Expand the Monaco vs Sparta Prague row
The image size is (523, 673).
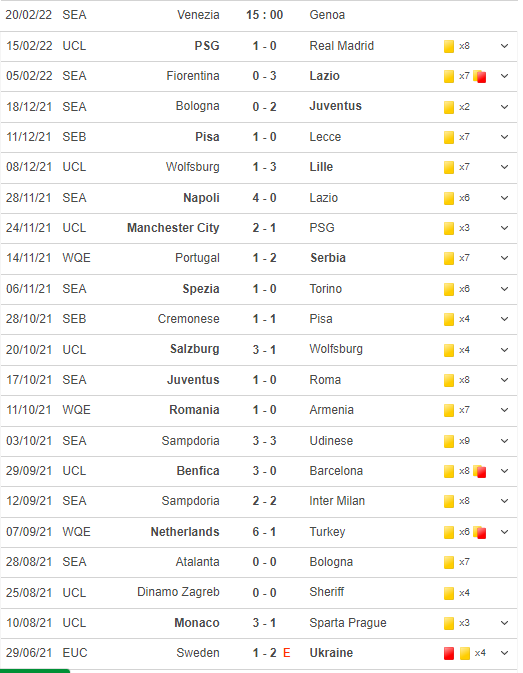pyautogui.click(x=505, y=623)
